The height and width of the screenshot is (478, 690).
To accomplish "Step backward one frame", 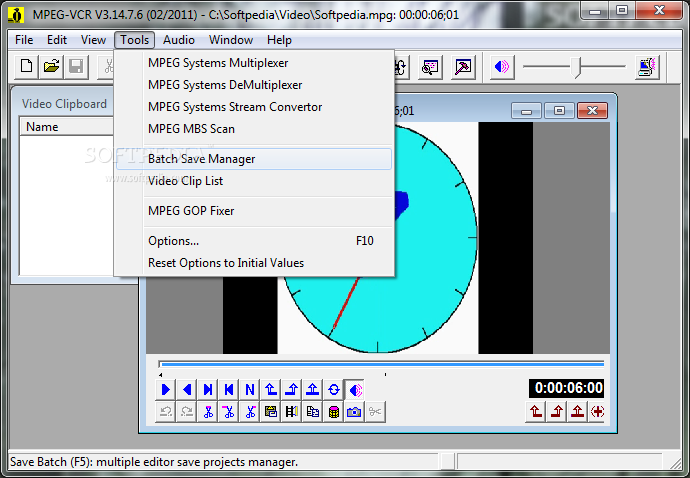I will pos(229,390).
